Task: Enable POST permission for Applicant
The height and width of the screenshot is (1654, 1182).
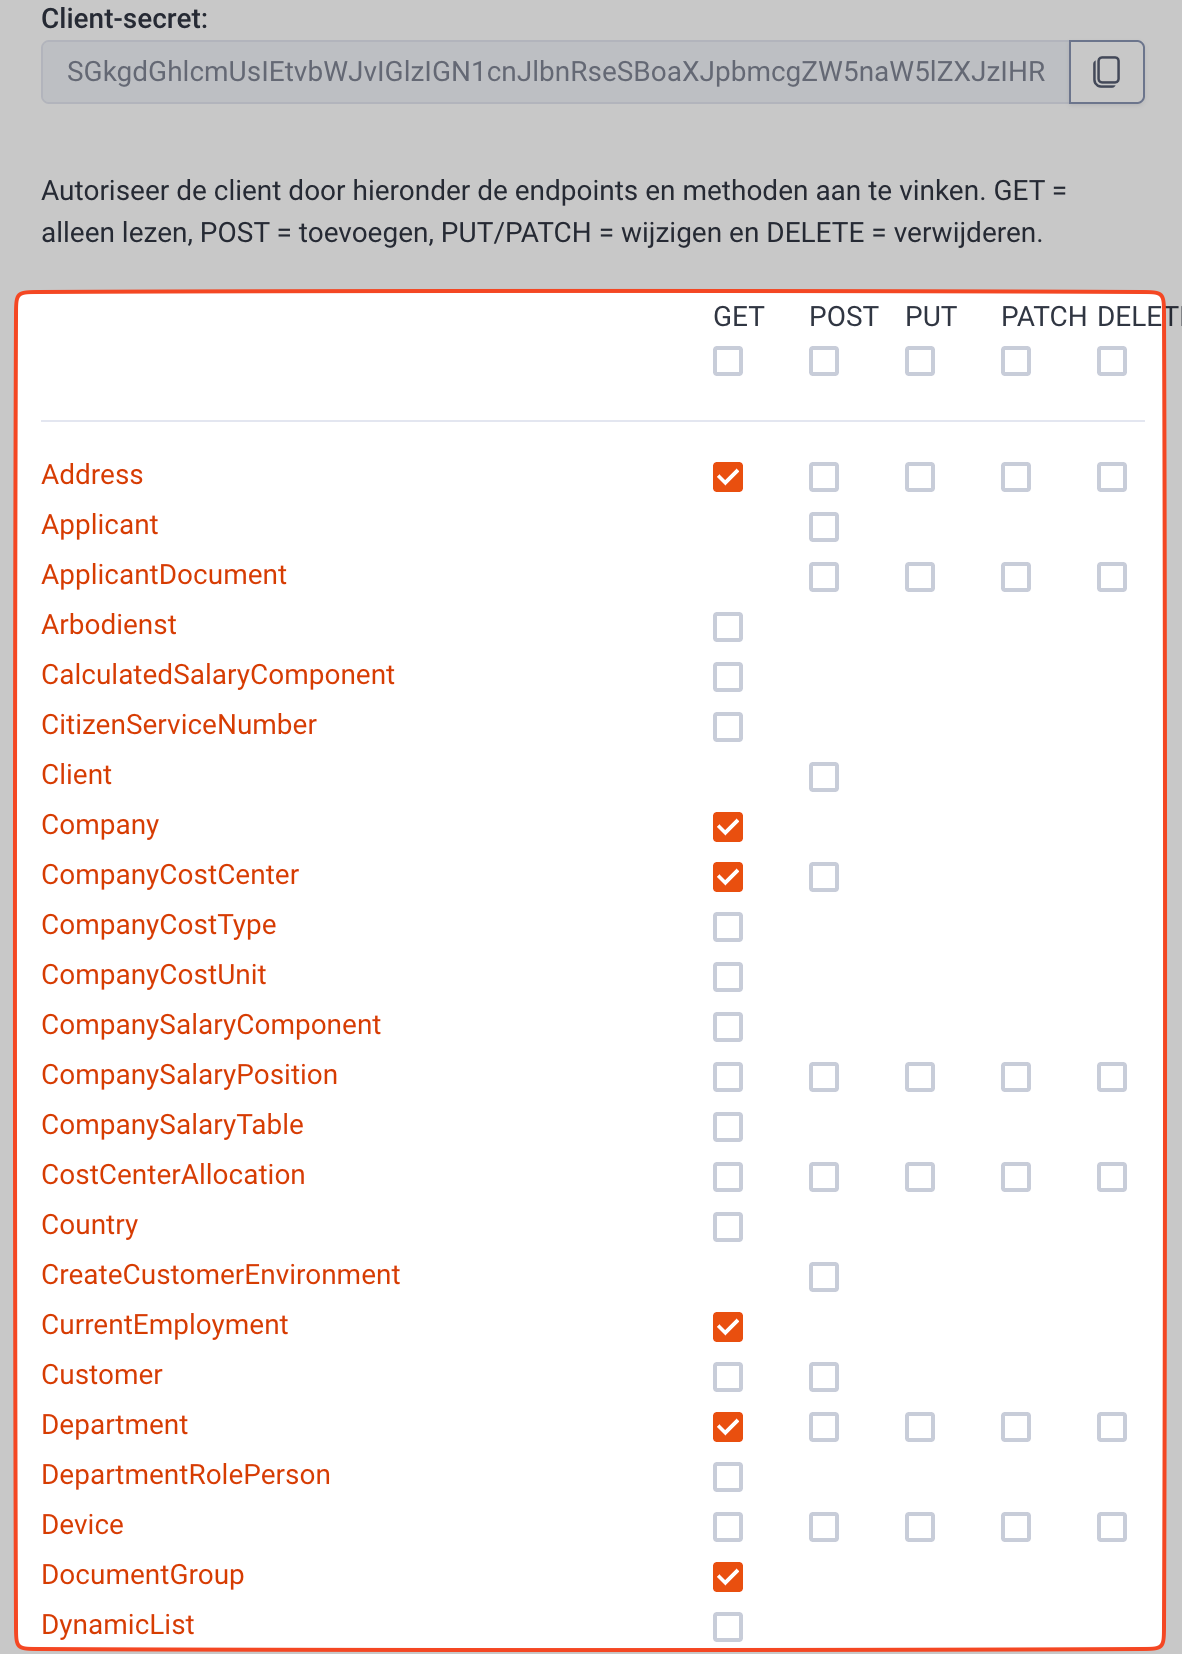Action: [x=824, y=527]
